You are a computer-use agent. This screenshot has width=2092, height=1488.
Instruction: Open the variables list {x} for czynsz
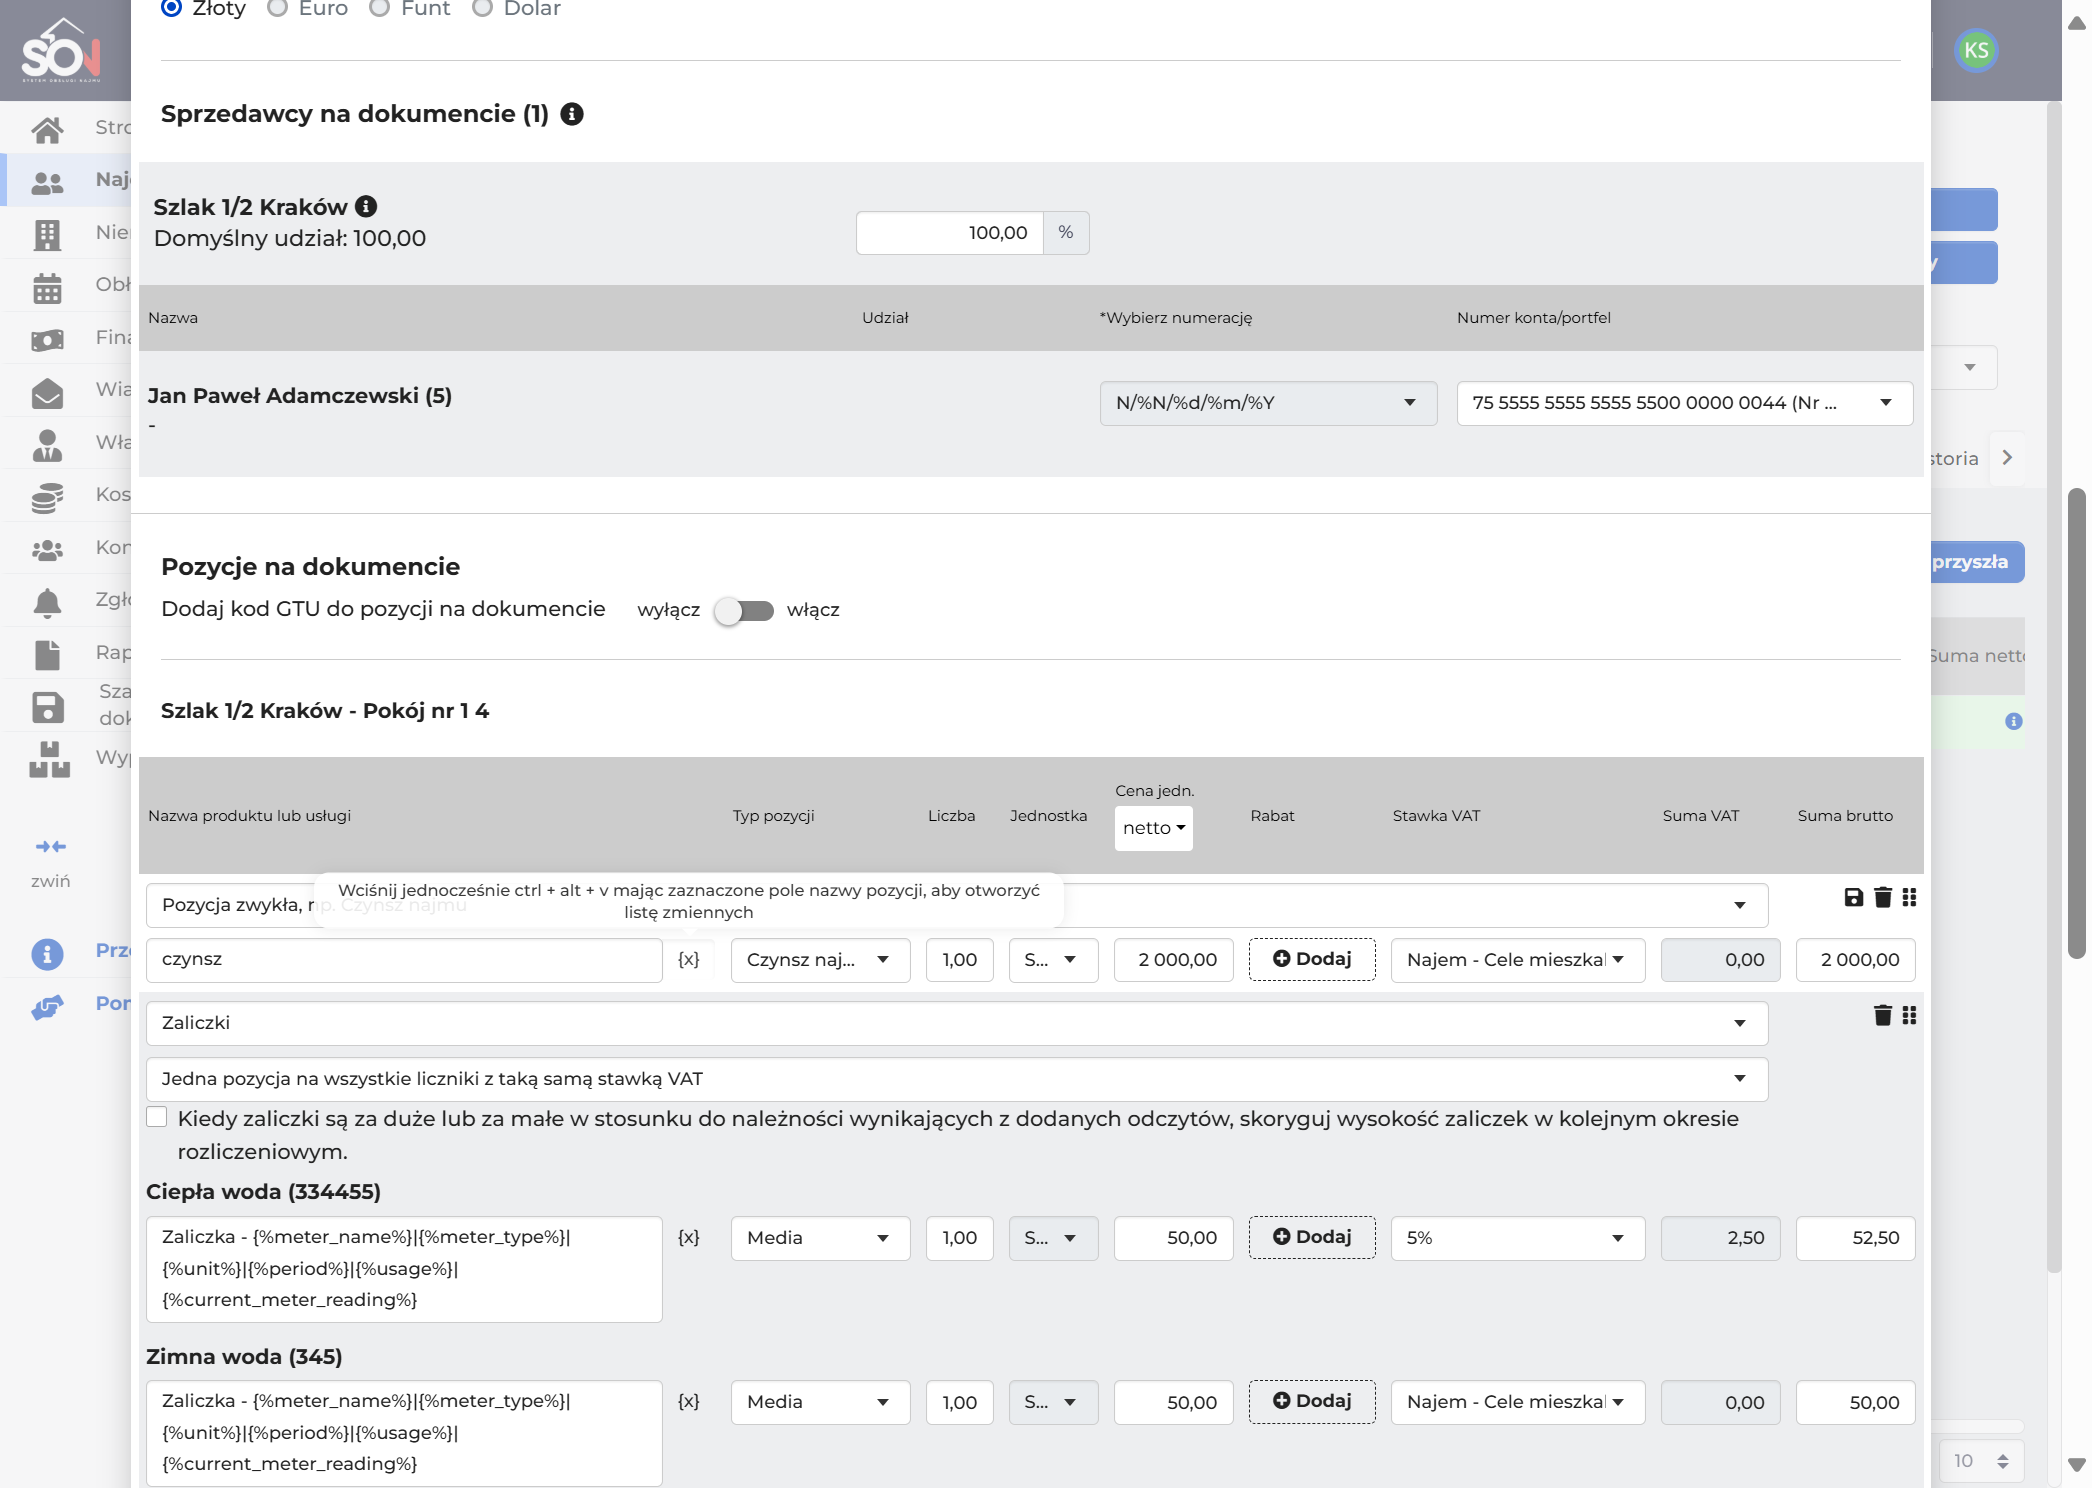[689, 959]
